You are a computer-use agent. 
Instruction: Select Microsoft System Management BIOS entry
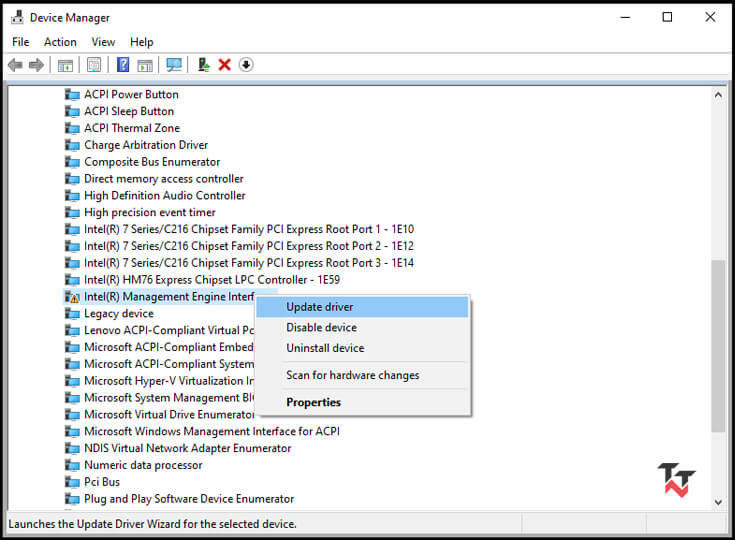coord(169,398)
